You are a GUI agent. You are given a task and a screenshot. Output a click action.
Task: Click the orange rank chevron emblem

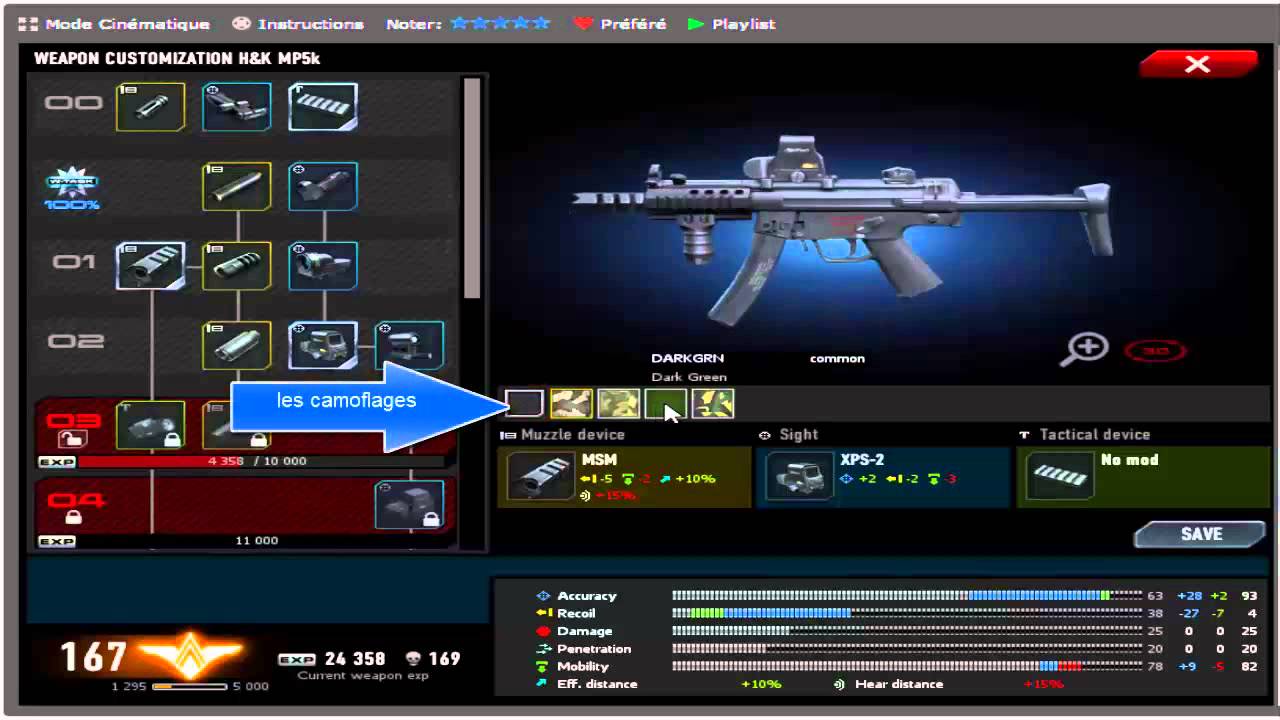(x=190, y=656)
